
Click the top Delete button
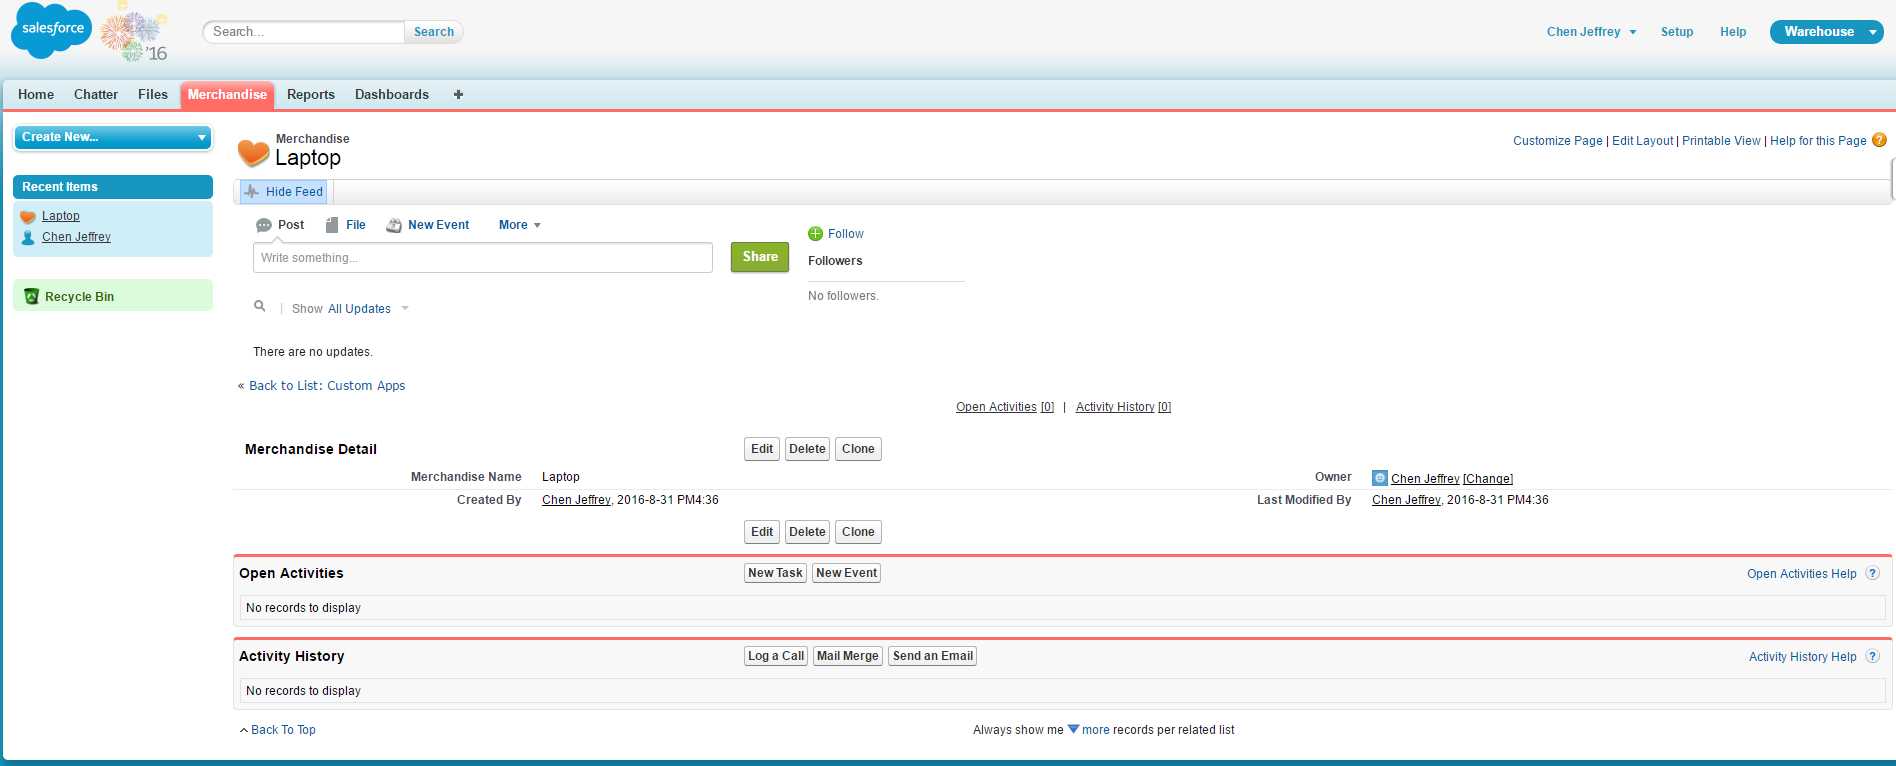807,449
